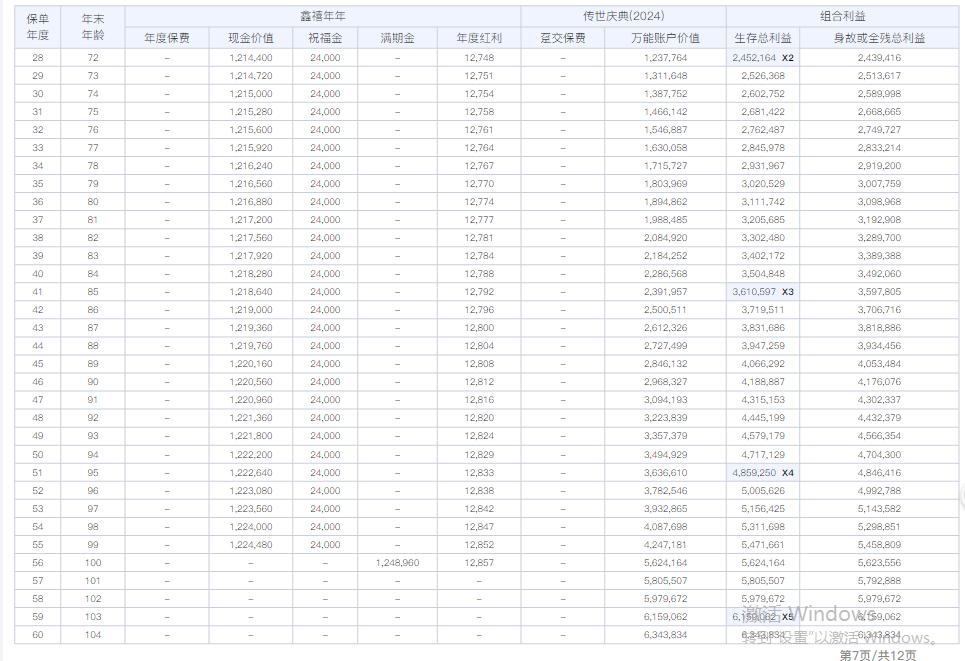
Task: Select the 传世庆典(2024) group header
Action: coord(623,17)
